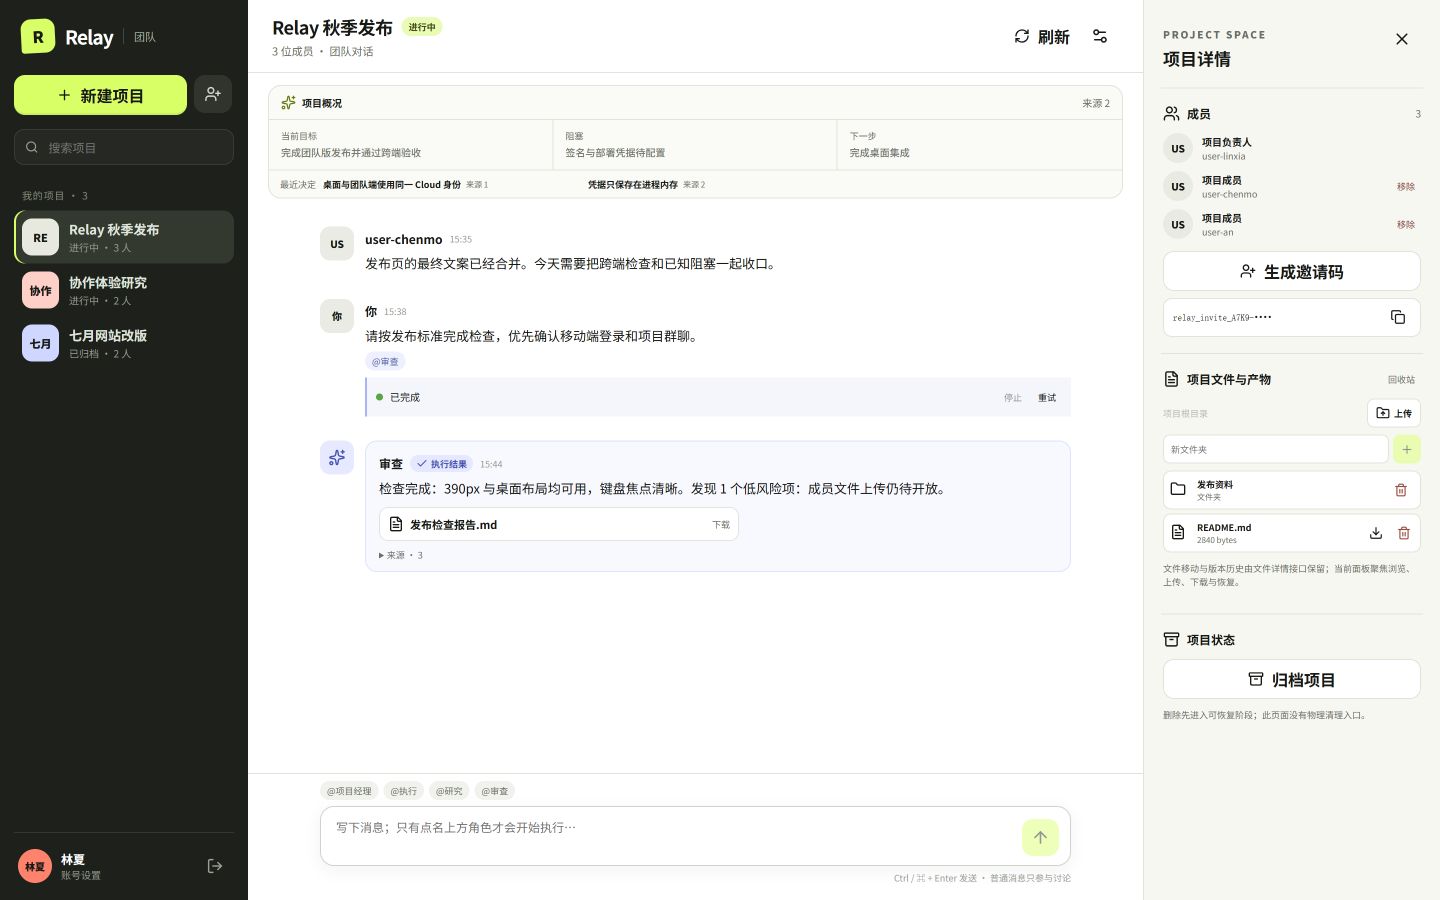Viewport: 1440px width, 900px height.
Task: Open the Relay 秋季发布 project
Action: (x=124, y=237)
